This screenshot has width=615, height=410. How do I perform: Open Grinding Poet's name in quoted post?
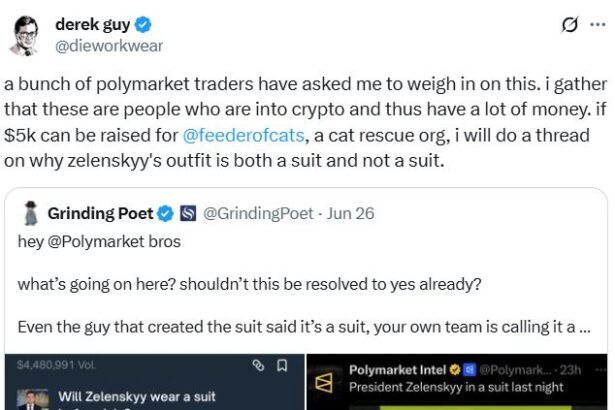(x=100, y=212)
